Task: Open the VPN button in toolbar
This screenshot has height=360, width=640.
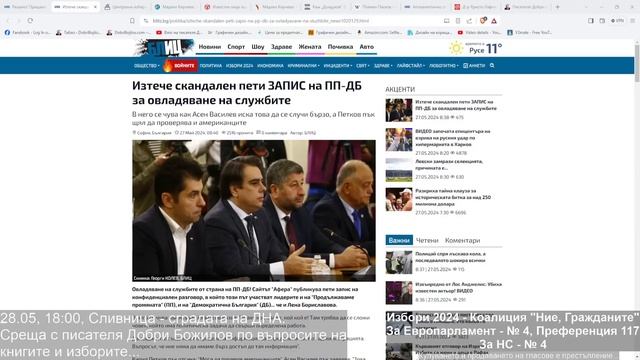Action: point(617,21)
